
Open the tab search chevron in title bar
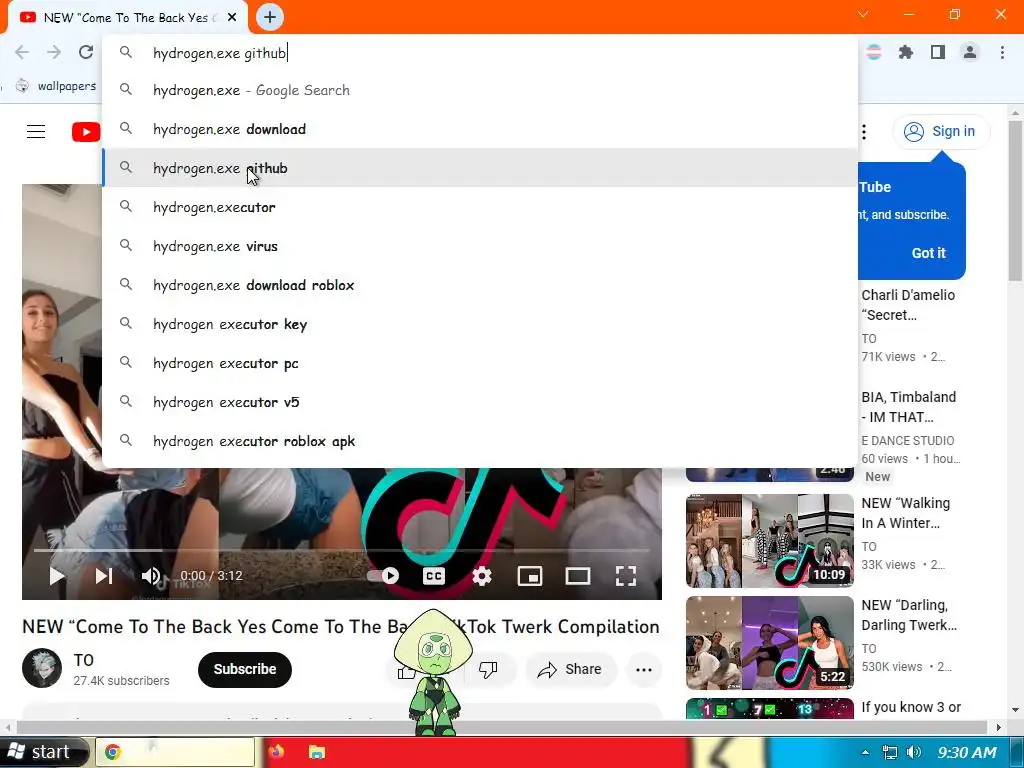[x=863, y=14]
